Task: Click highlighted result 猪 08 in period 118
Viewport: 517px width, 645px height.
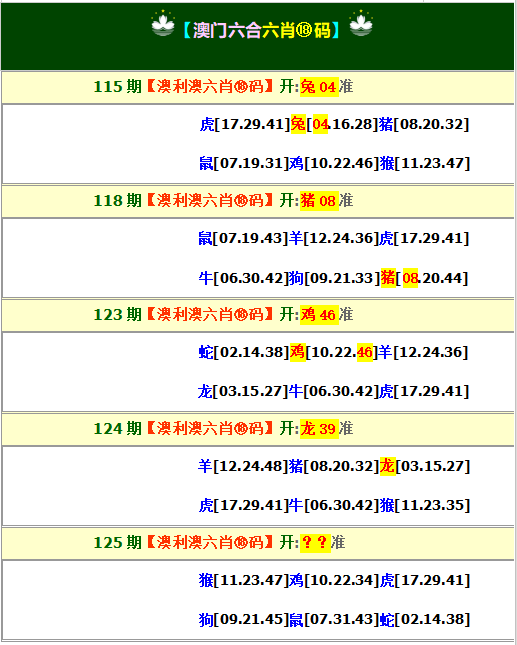Action: [x=319, y=201]
